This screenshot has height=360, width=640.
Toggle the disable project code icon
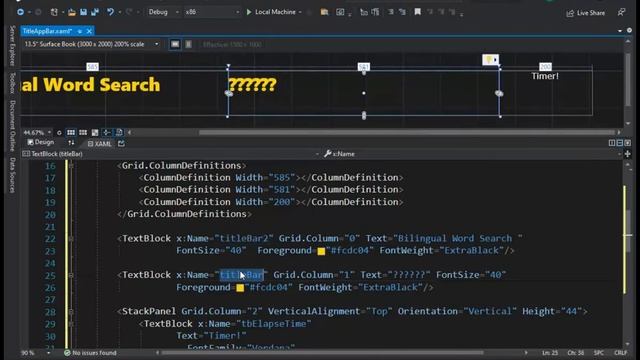[x=119, y=133]
